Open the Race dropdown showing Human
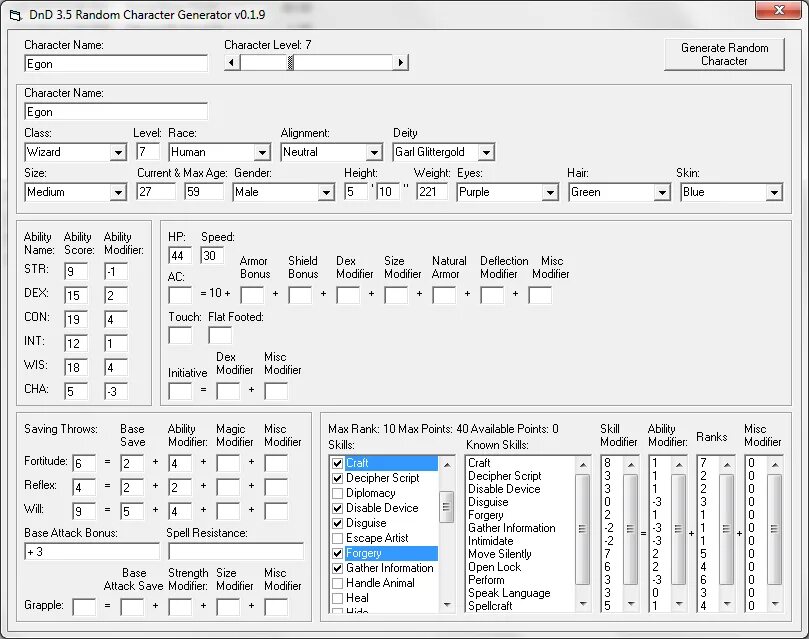 click(x=262, y=152)
